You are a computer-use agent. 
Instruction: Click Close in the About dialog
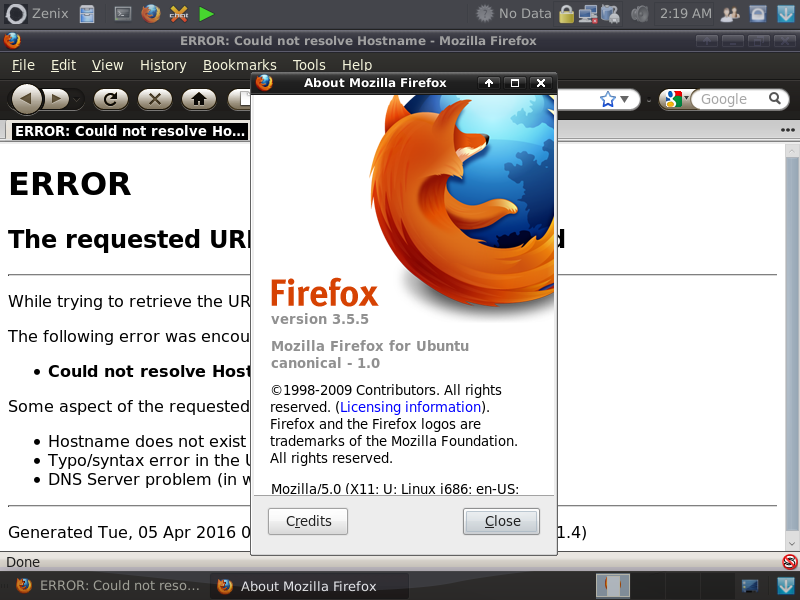point(502,521)
